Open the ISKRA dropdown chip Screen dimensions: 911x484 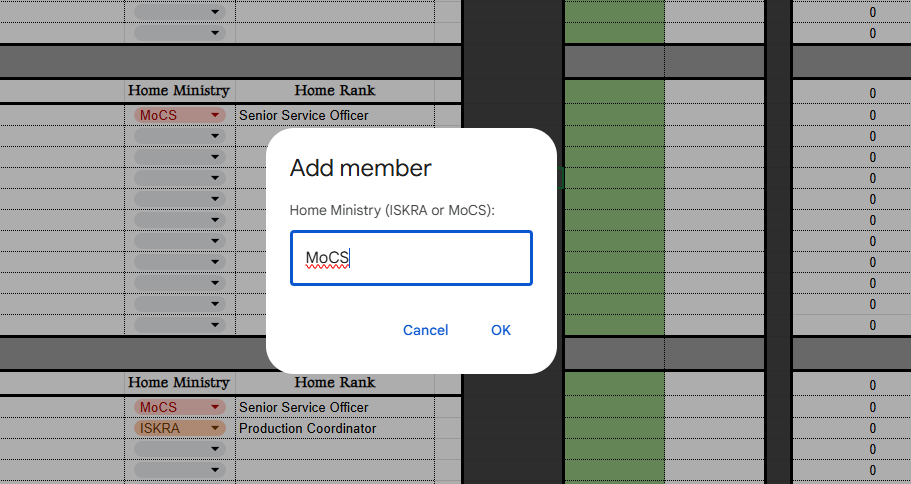[179, 428]
